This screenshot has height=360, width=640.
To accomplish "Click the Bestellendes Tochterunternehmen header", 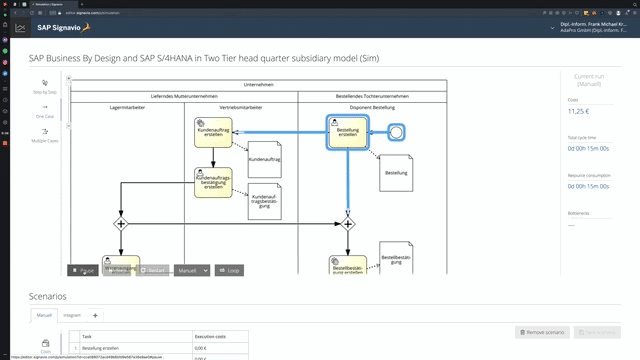I will pos(372,96).
